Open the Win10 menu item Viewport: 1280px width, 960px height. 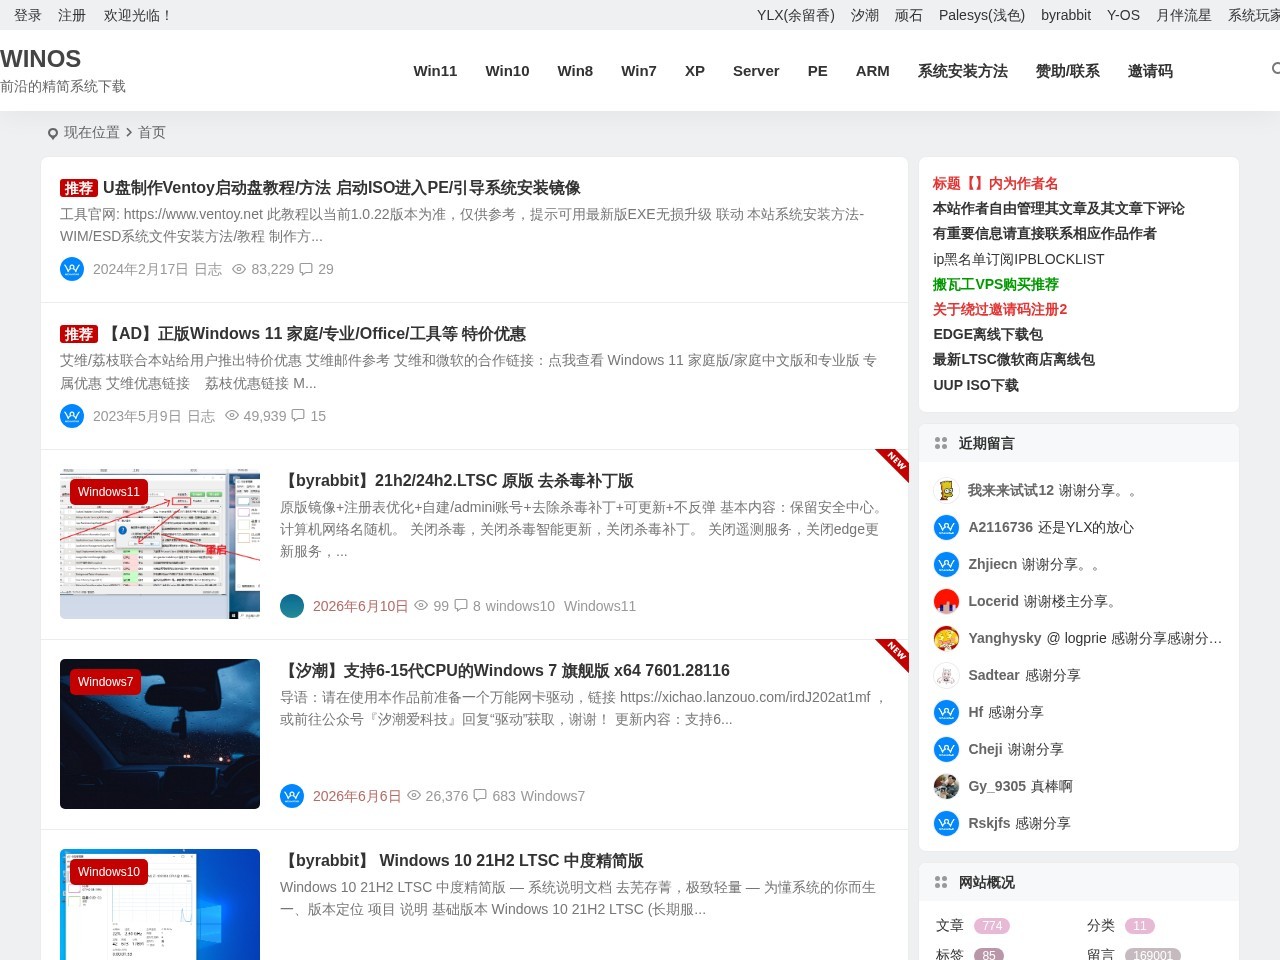click(507, 71)
